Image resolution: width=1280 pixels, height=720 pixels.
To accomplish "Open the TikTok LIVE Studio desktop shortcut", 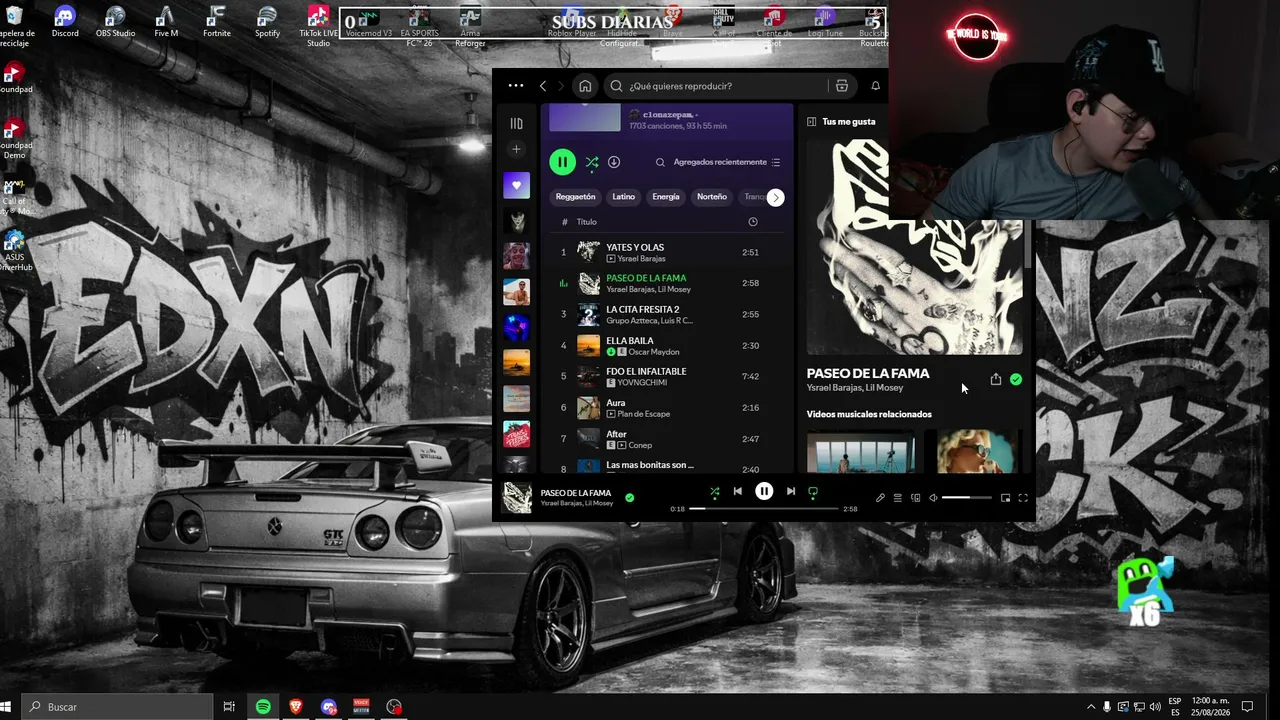I will tap(318, 25).
